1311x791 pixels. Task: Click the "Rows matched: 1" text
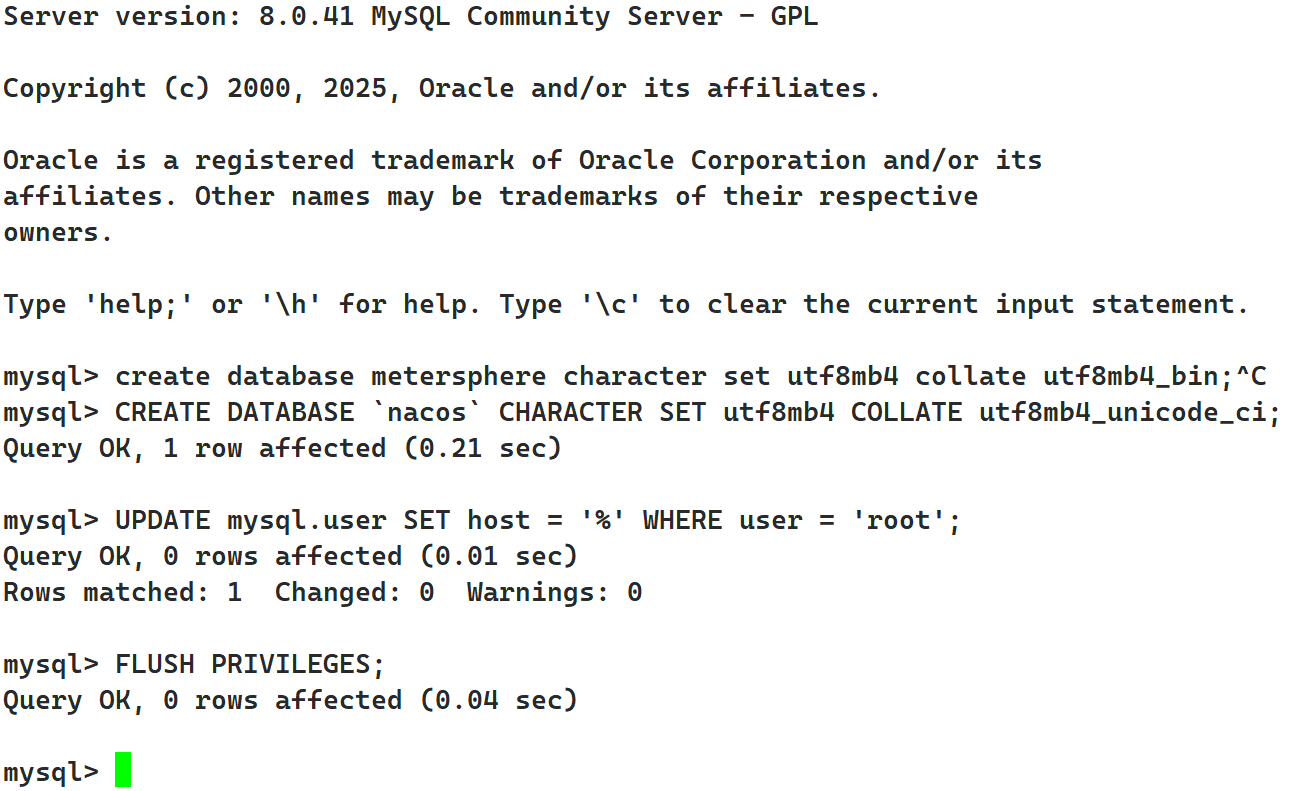[122, 592]
